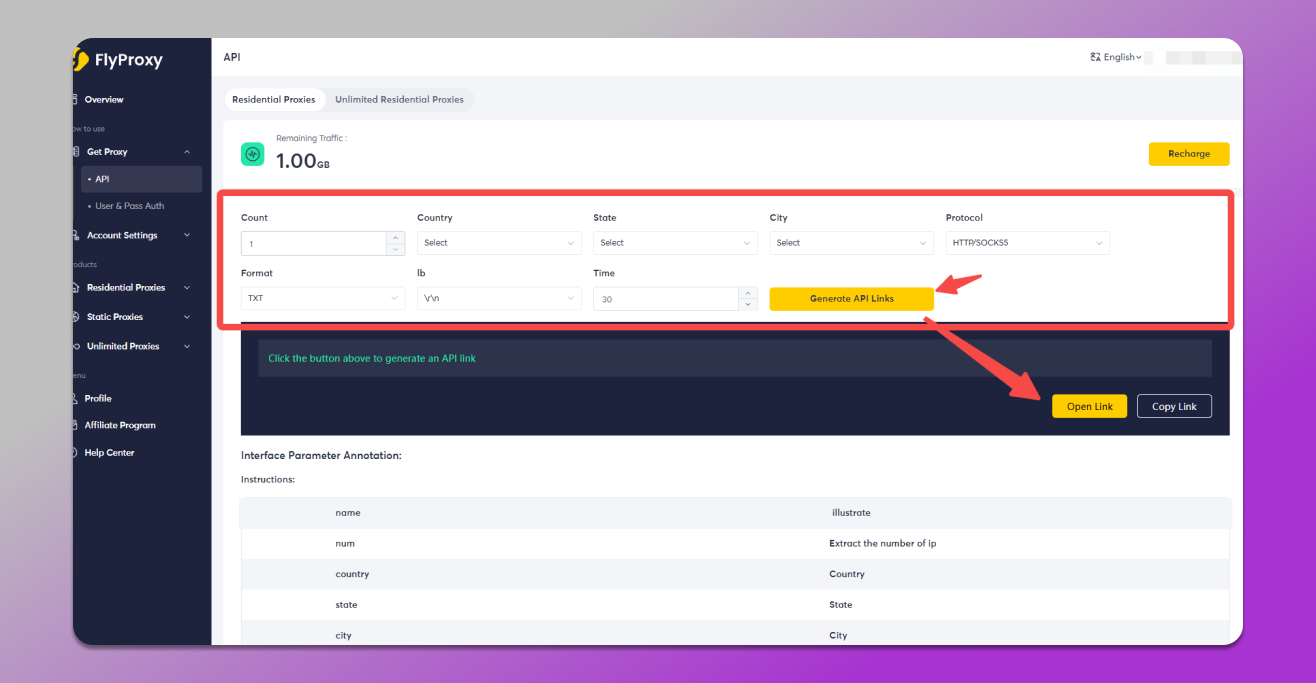The image size is (1316, 683).
Task: Open Help Center
Action: pyautogui.click(x=109, y=453)
